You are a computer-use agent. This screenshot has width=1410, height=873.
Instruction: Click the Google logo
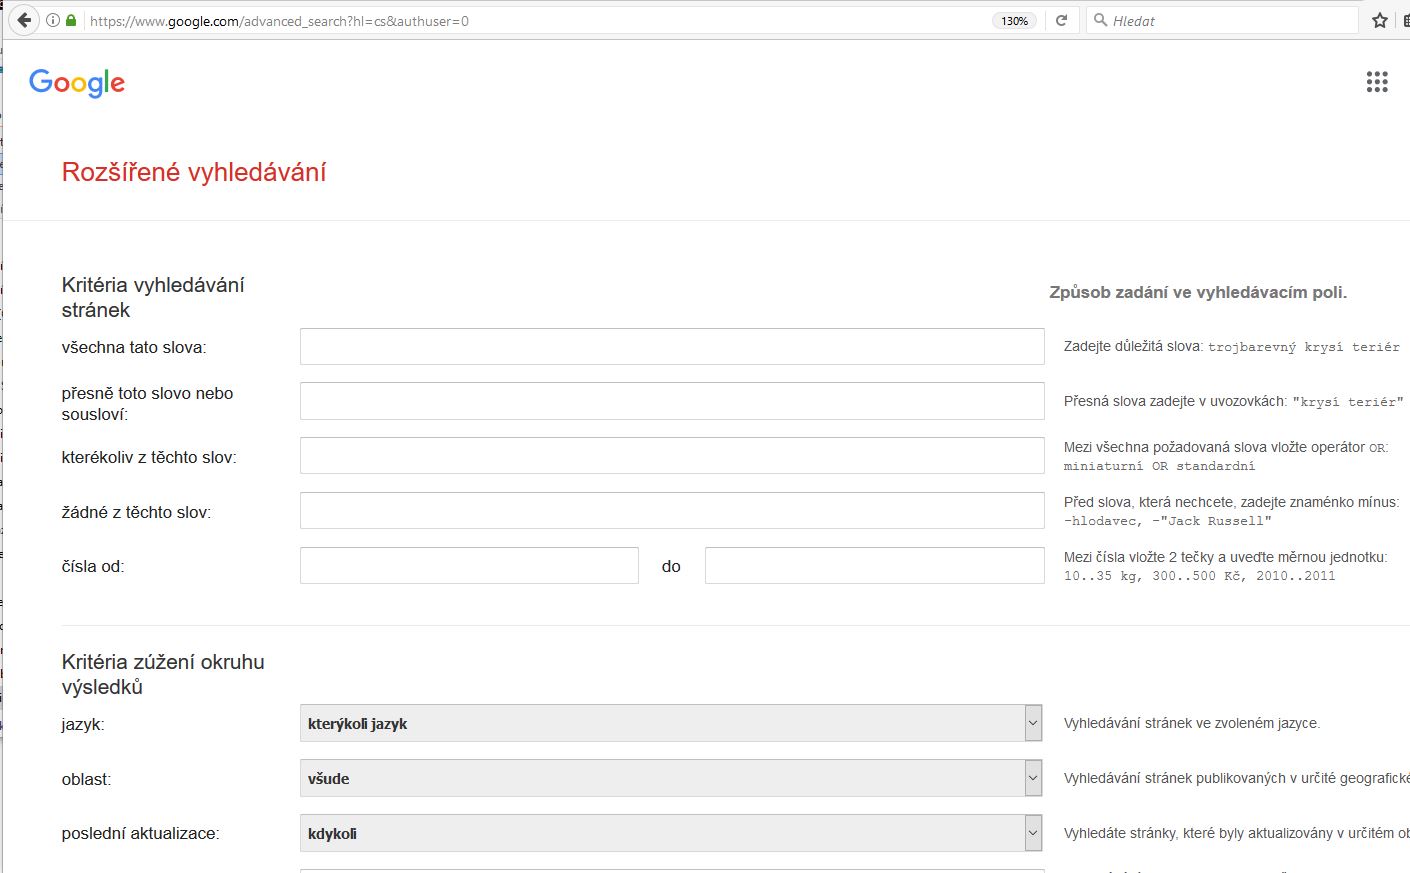coord(77,83)
